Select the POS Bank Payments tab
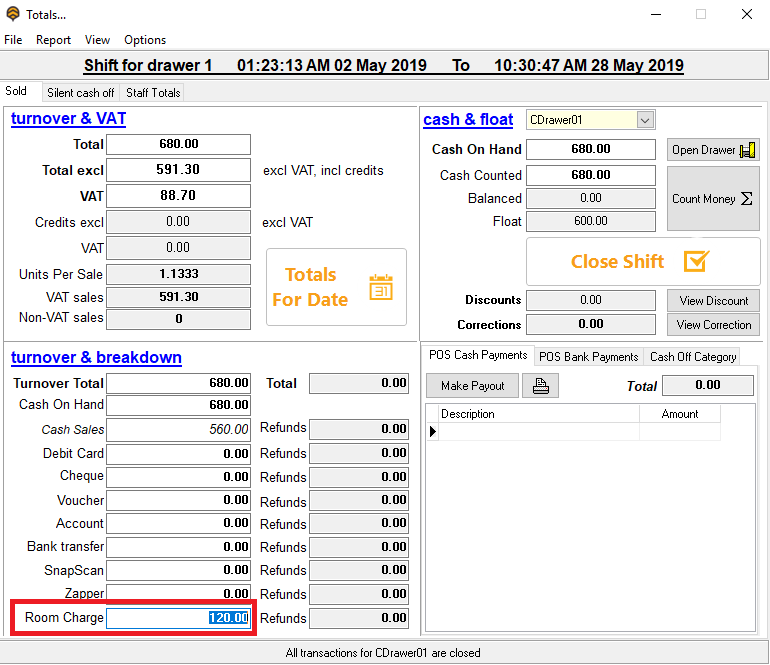Screen dimensions: 770x665 pyautogui.click(x=588, y=356)
